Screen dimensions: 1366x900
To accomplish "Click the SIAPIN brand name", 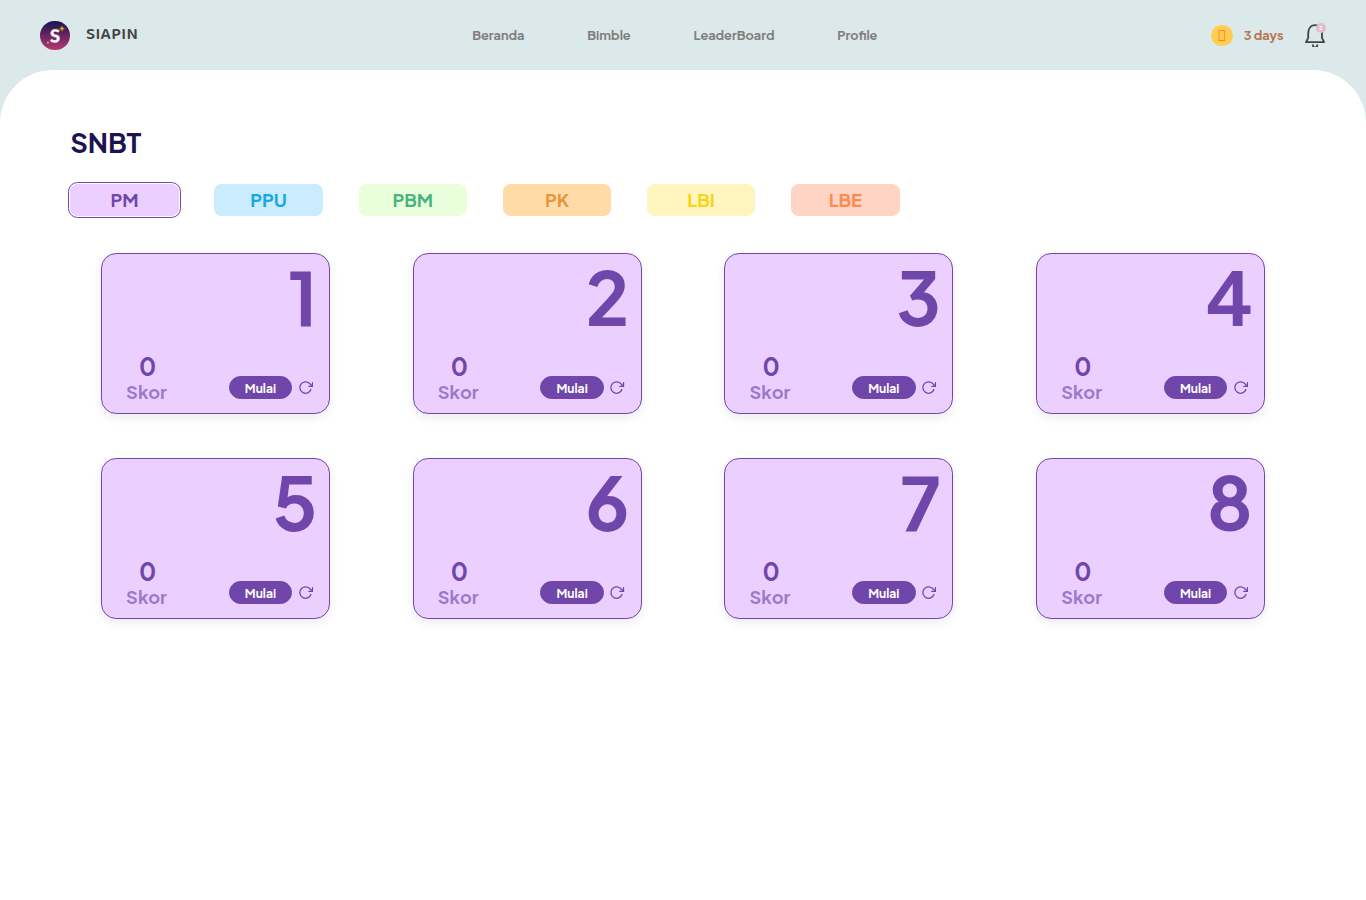I will coord(112,34).
